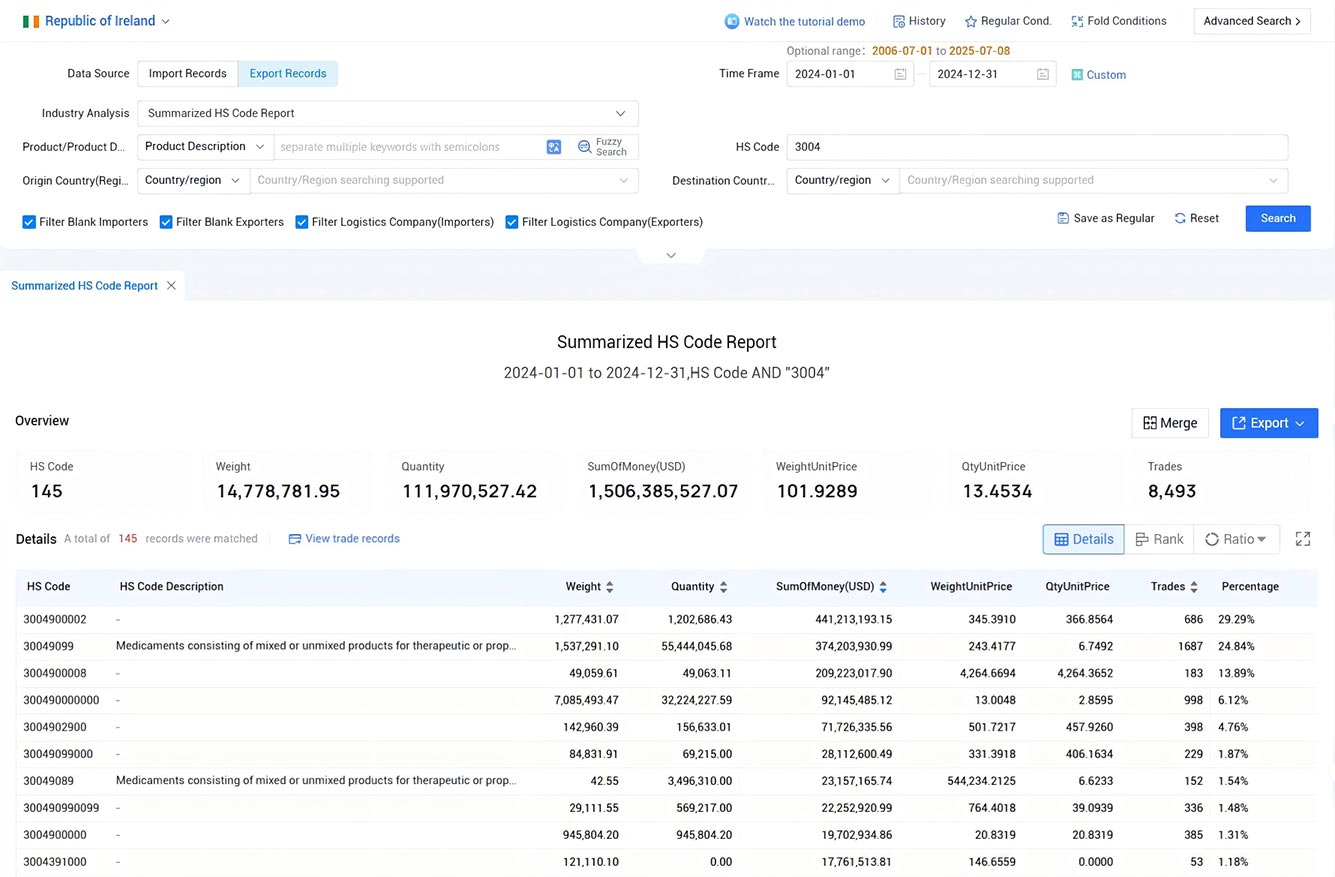Open Regular Cond. star option
This screenshot has width=1335, height=877.
(1008, 21)
